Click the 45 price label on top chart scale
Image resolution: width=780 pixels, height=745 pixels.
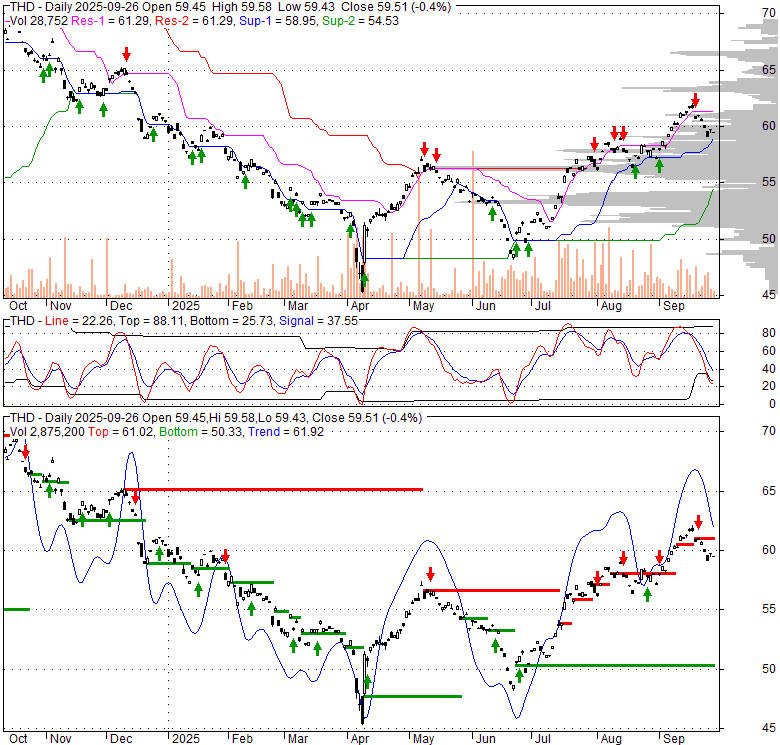click(x=769, y=295)
